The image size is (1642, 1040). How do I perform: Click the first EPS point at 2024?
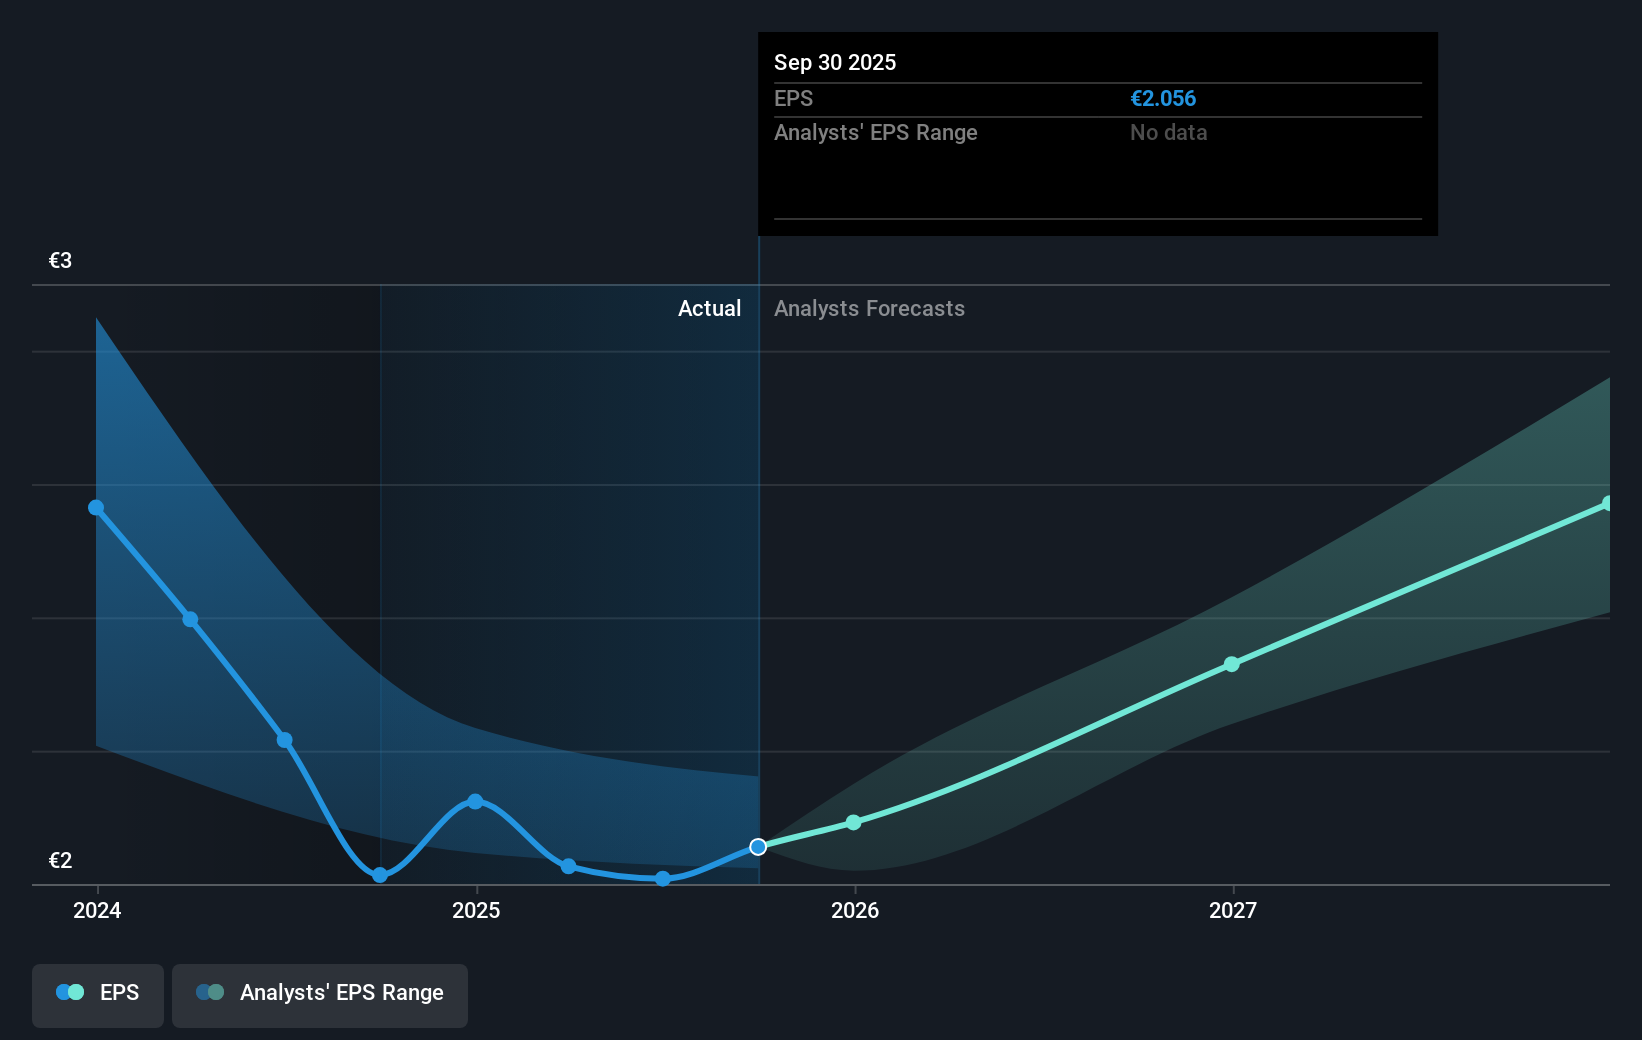pyautogui.click(x=96, y=508)
